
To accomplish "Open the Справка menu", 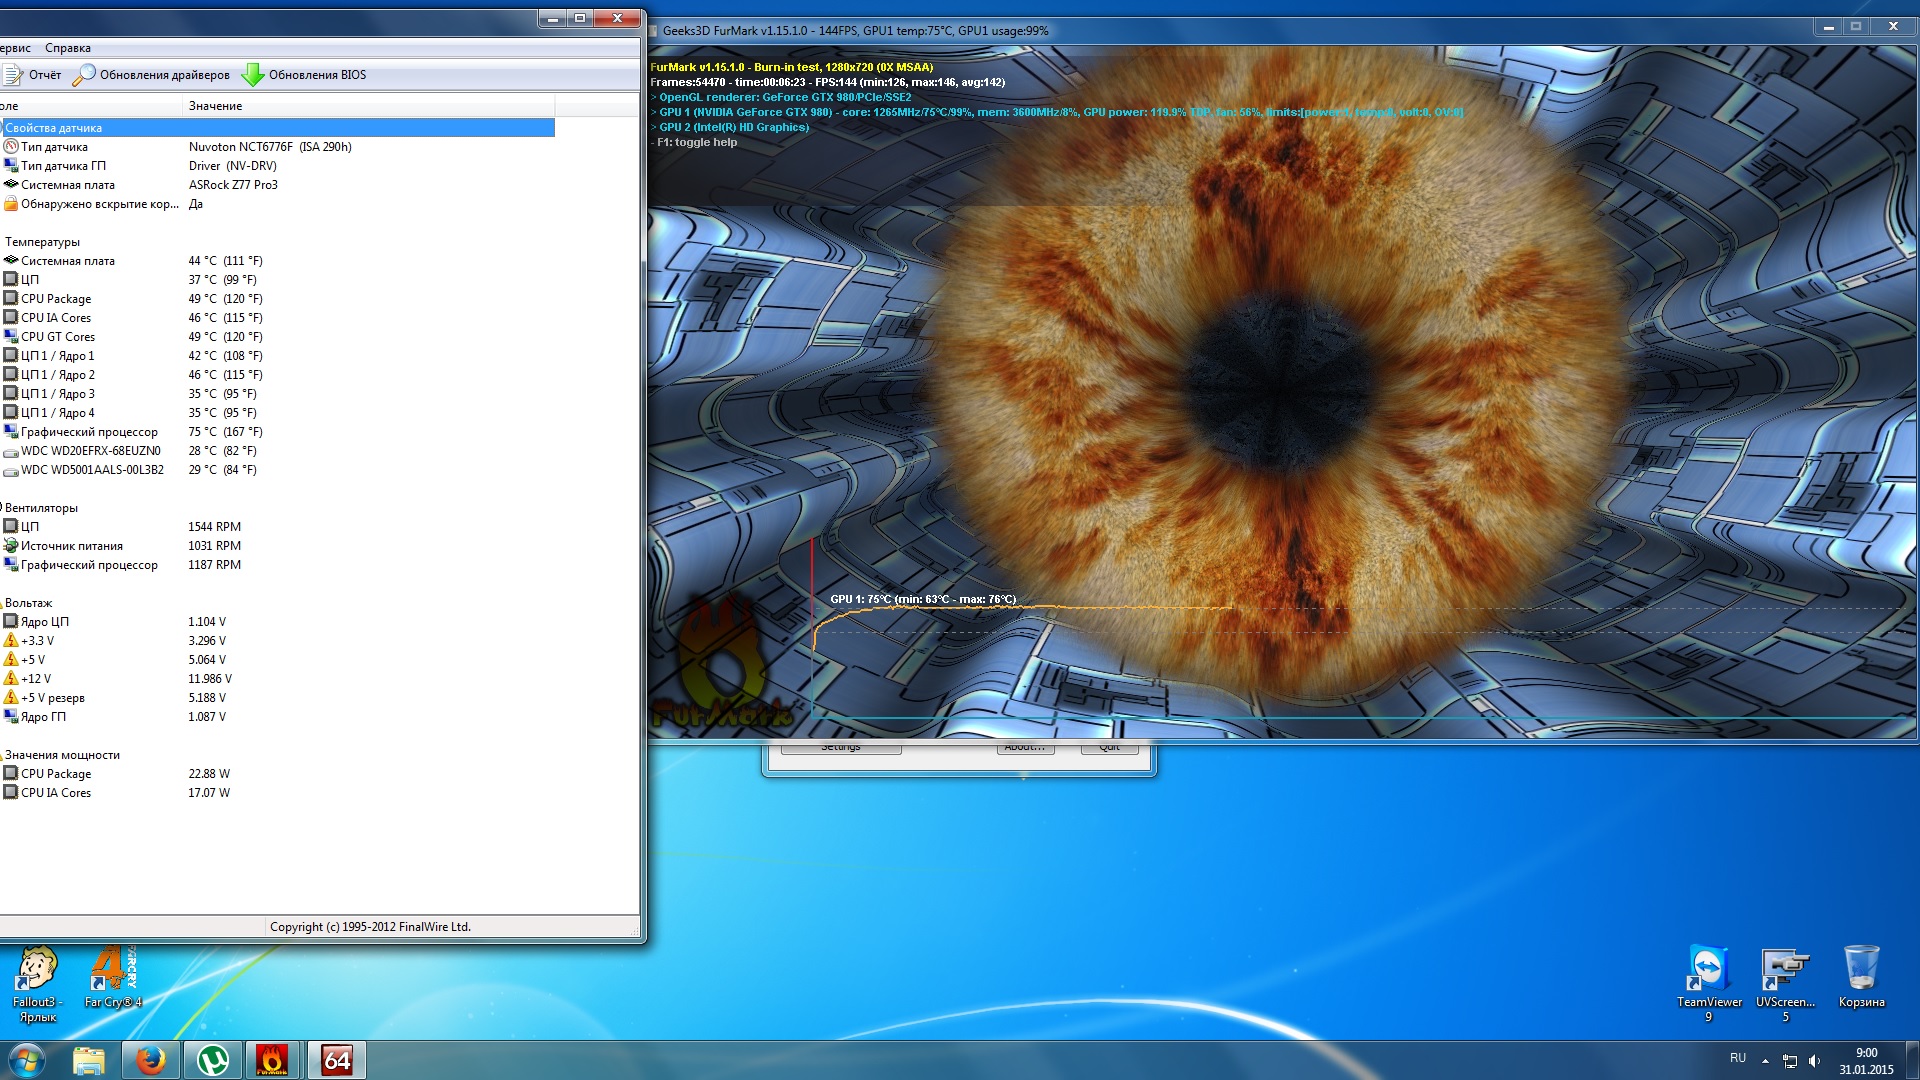I will pos(68,48).
